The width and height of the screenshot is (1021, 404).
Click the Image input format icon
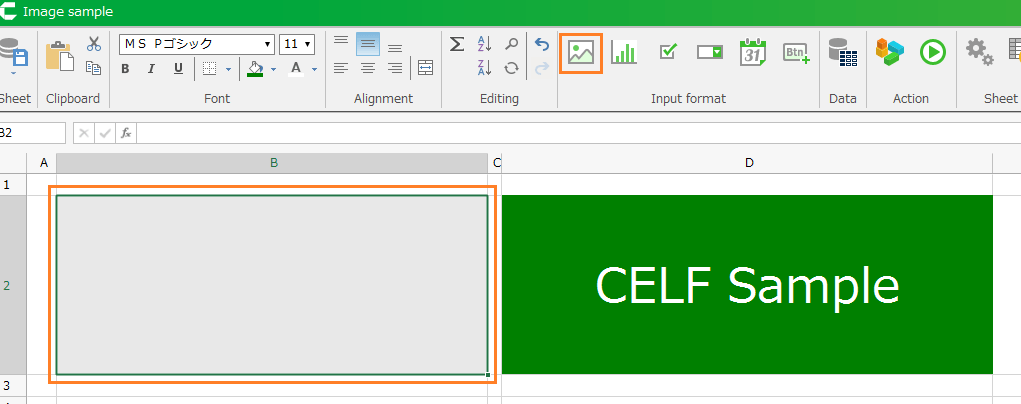tap(581, 53)
